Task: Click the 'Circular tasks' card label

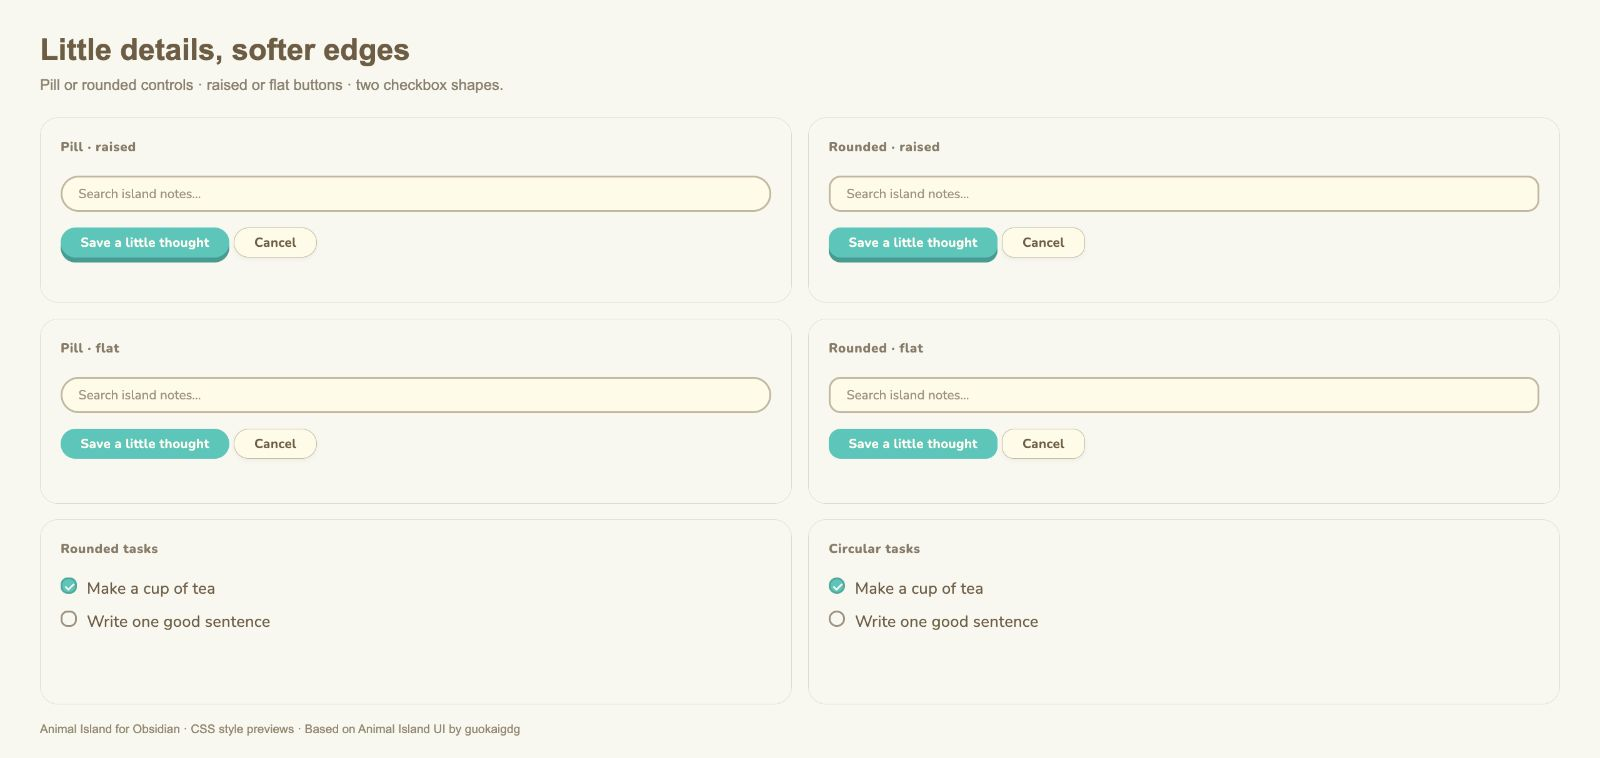Action: tap(874, 549)
